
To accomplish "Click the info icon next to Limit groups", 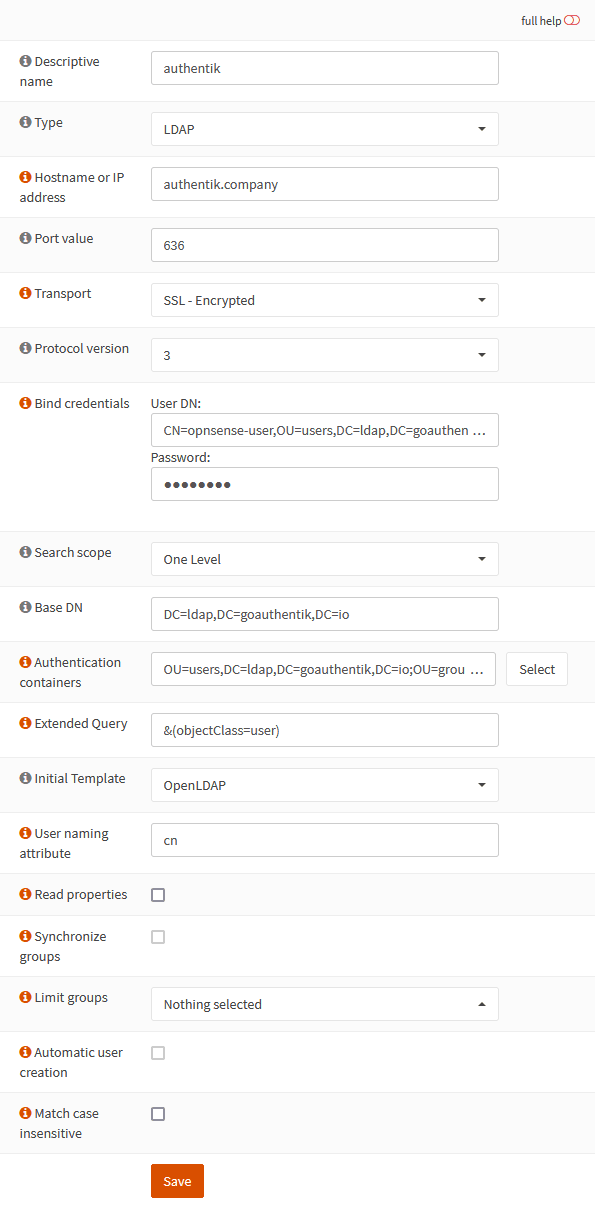I will (x=25, y=998).
